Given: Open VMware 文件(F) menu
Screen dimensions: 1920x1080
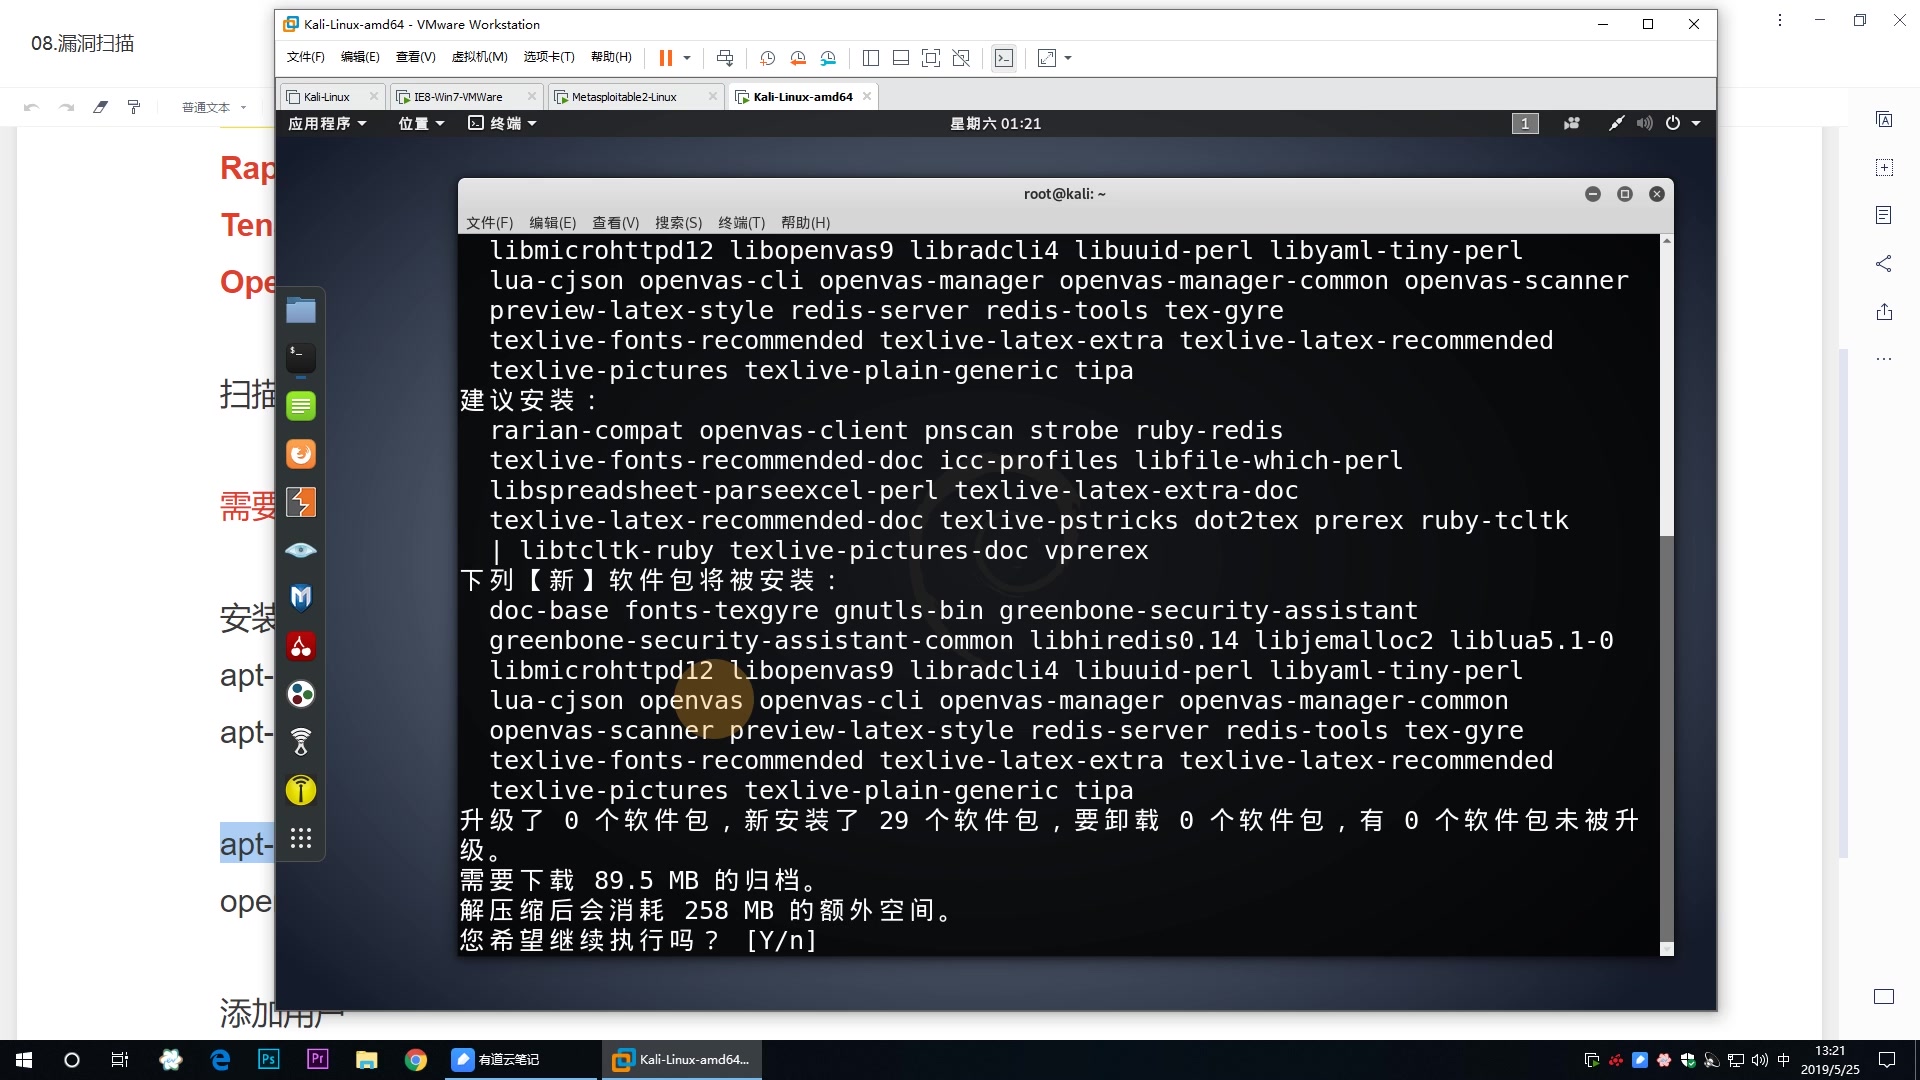Looking at the screenshot, I should tap(305, 57).
